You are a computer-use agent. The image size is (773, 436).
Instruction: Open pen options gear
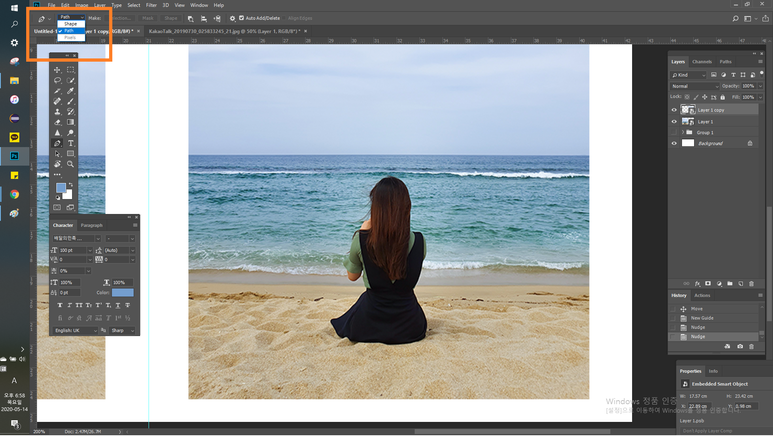232,18
